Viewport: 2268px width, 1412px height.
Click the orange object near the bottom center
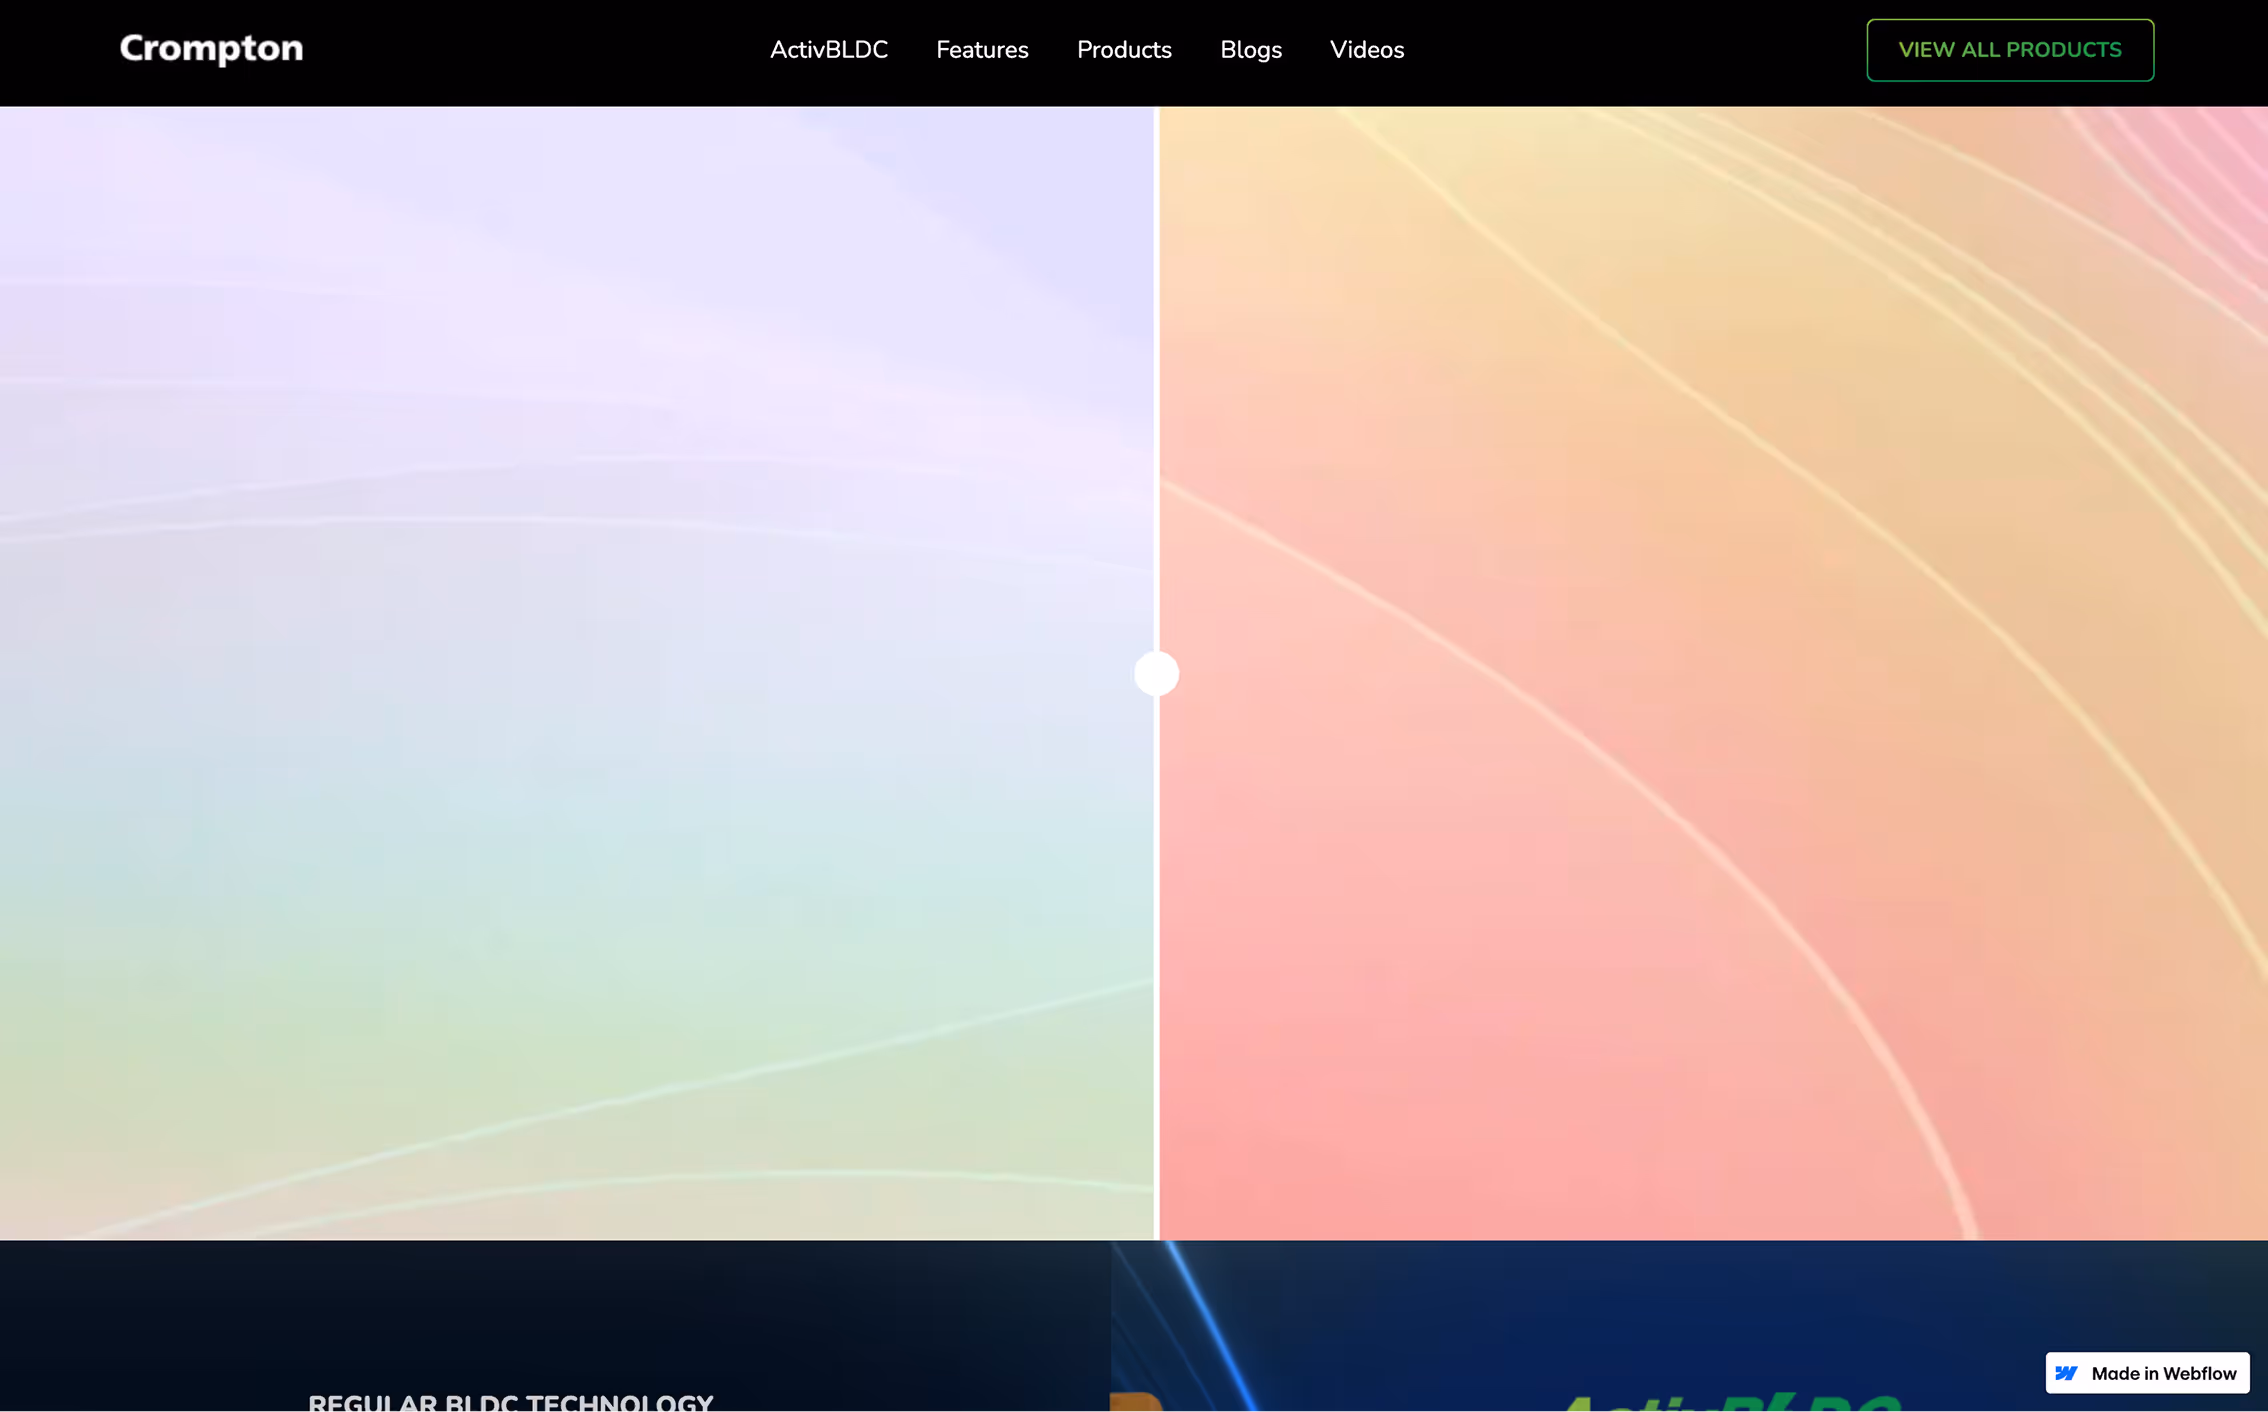tap(1136, 1402)
